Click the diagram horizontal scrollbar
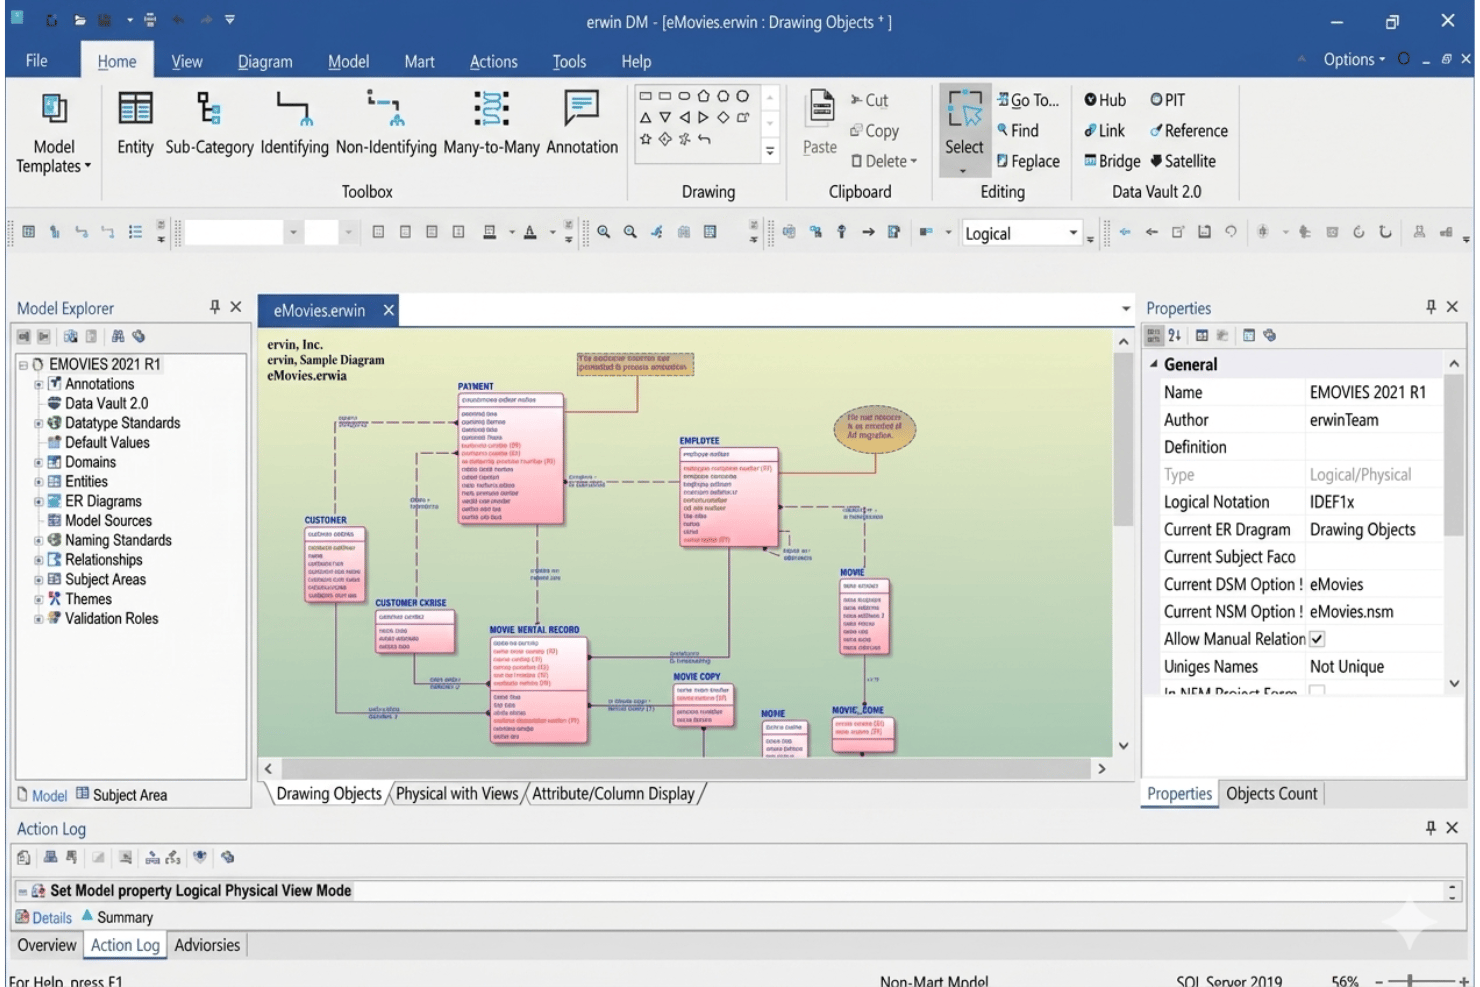This screenshot has height=987, width=1480. click(x=685, y=768)
